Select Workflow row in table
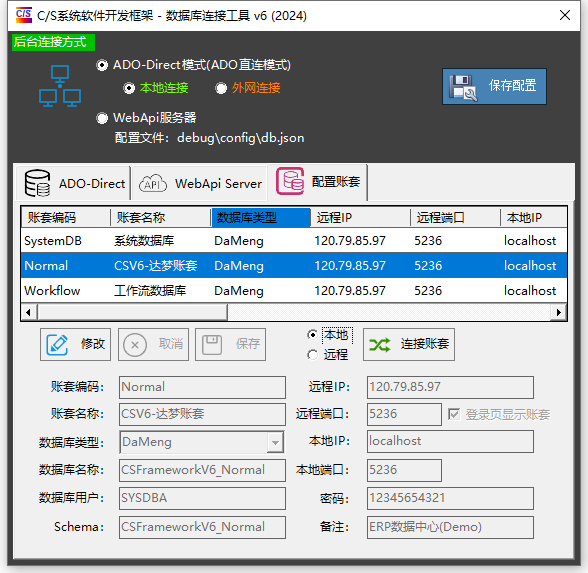Screen dimensions: 588x573 pos(294,291)
